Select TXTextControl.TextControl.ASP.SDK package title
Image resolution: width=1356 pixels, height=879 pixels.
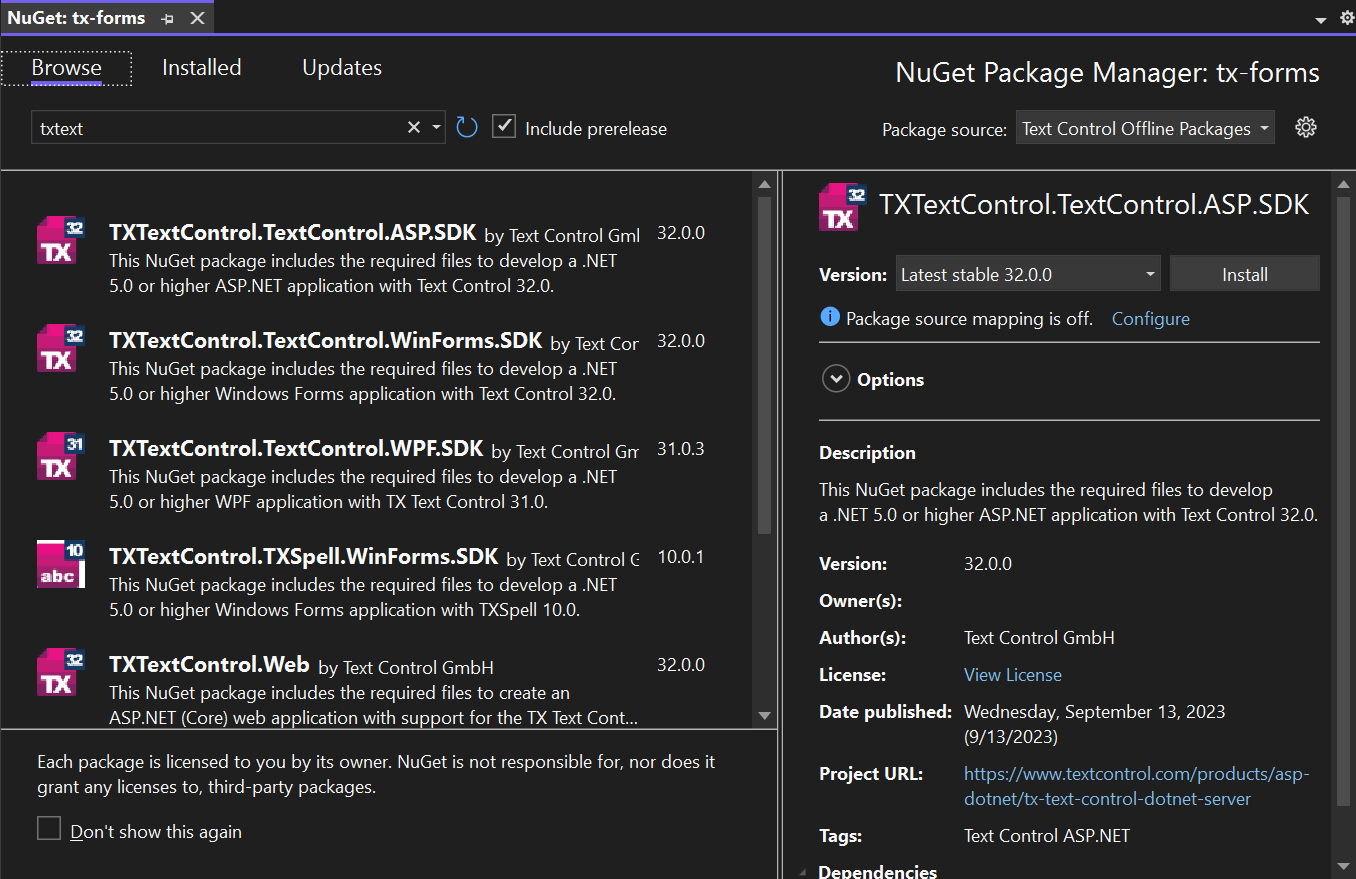click(x=292, y=232)
